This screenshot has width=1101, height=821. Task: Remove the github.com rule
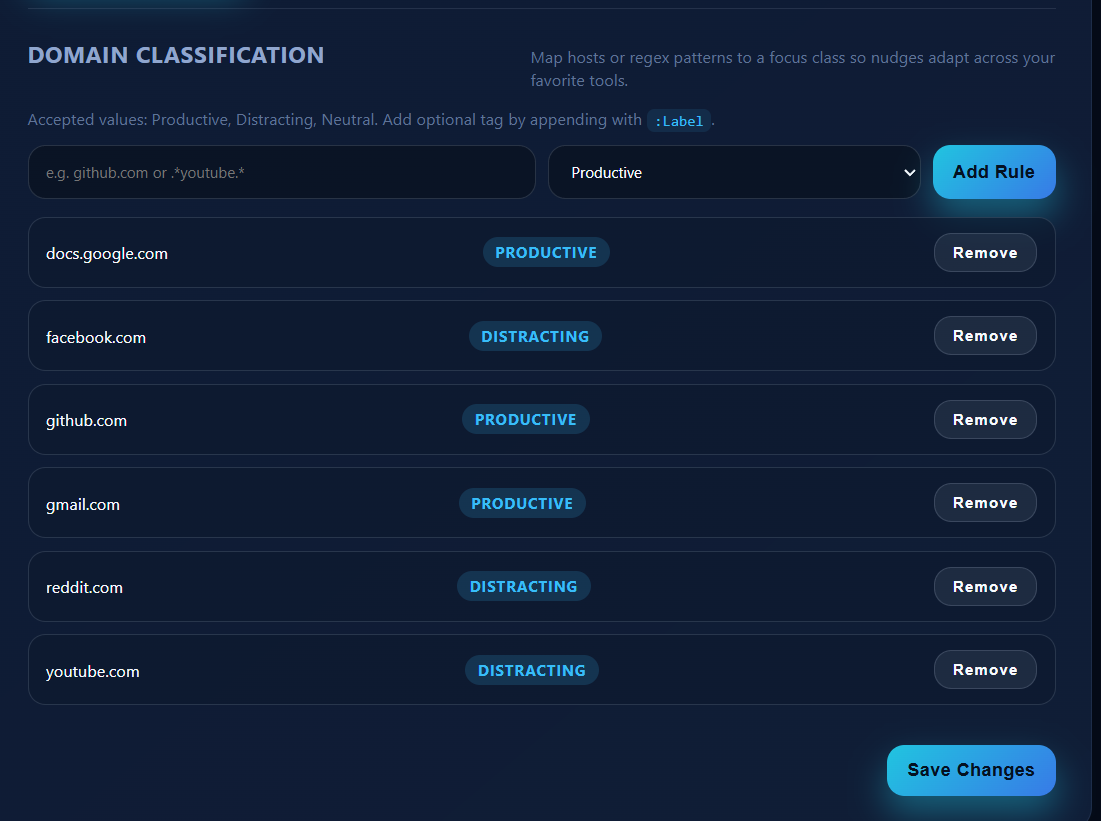984,420
